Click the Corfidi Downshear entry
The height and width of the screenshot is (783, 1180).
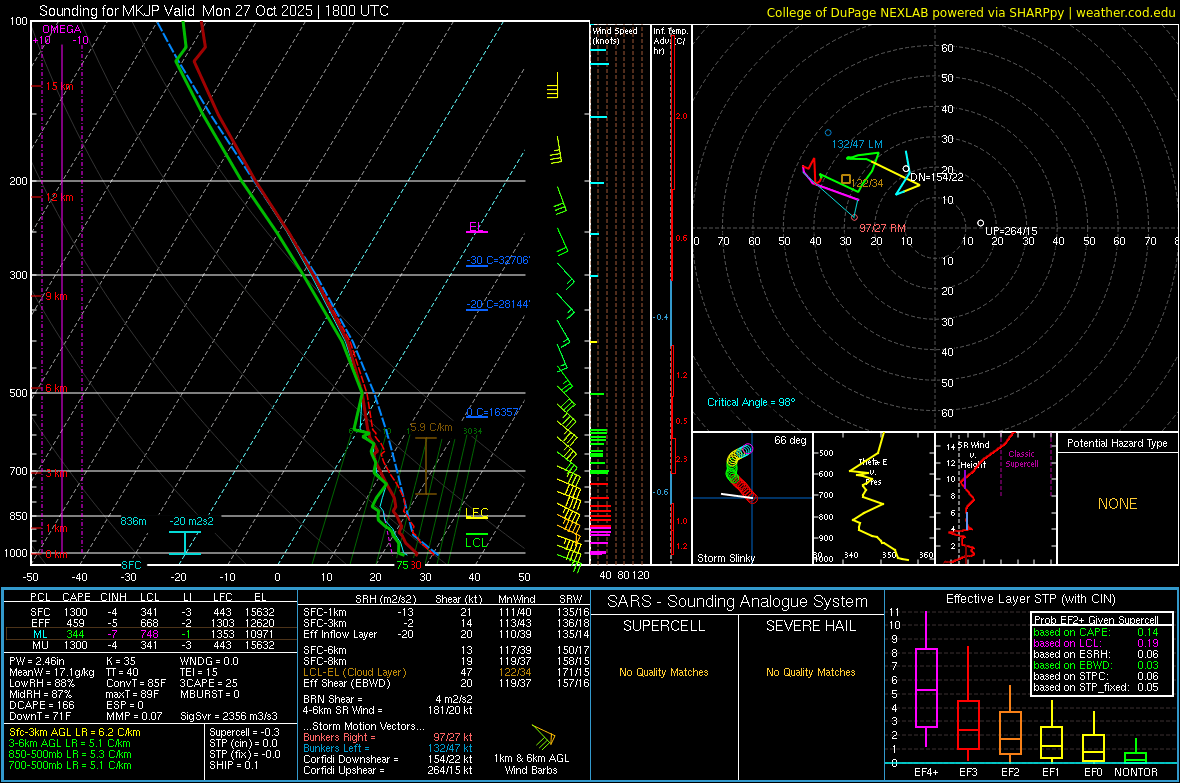point(388,760)
